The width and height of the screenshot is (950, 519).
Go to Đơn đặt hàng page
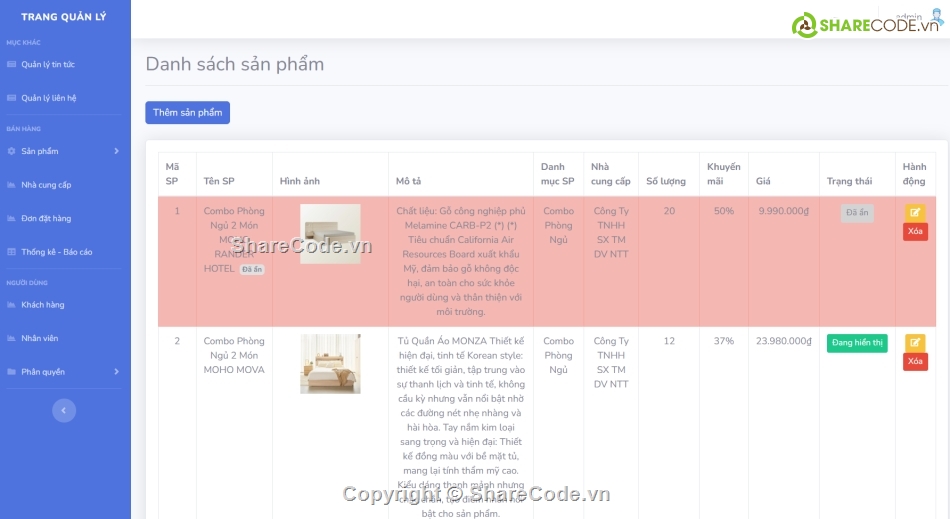(46, 218)
